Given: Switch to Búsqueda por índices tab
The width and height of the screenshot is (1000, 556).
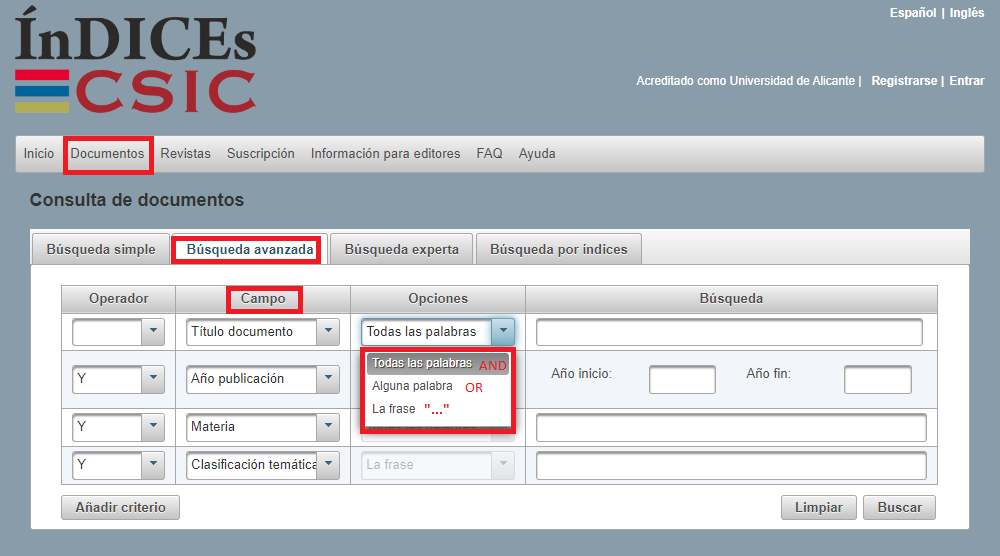Looking at the screenshot, I should pyautogui.click(x=559, y=249).
